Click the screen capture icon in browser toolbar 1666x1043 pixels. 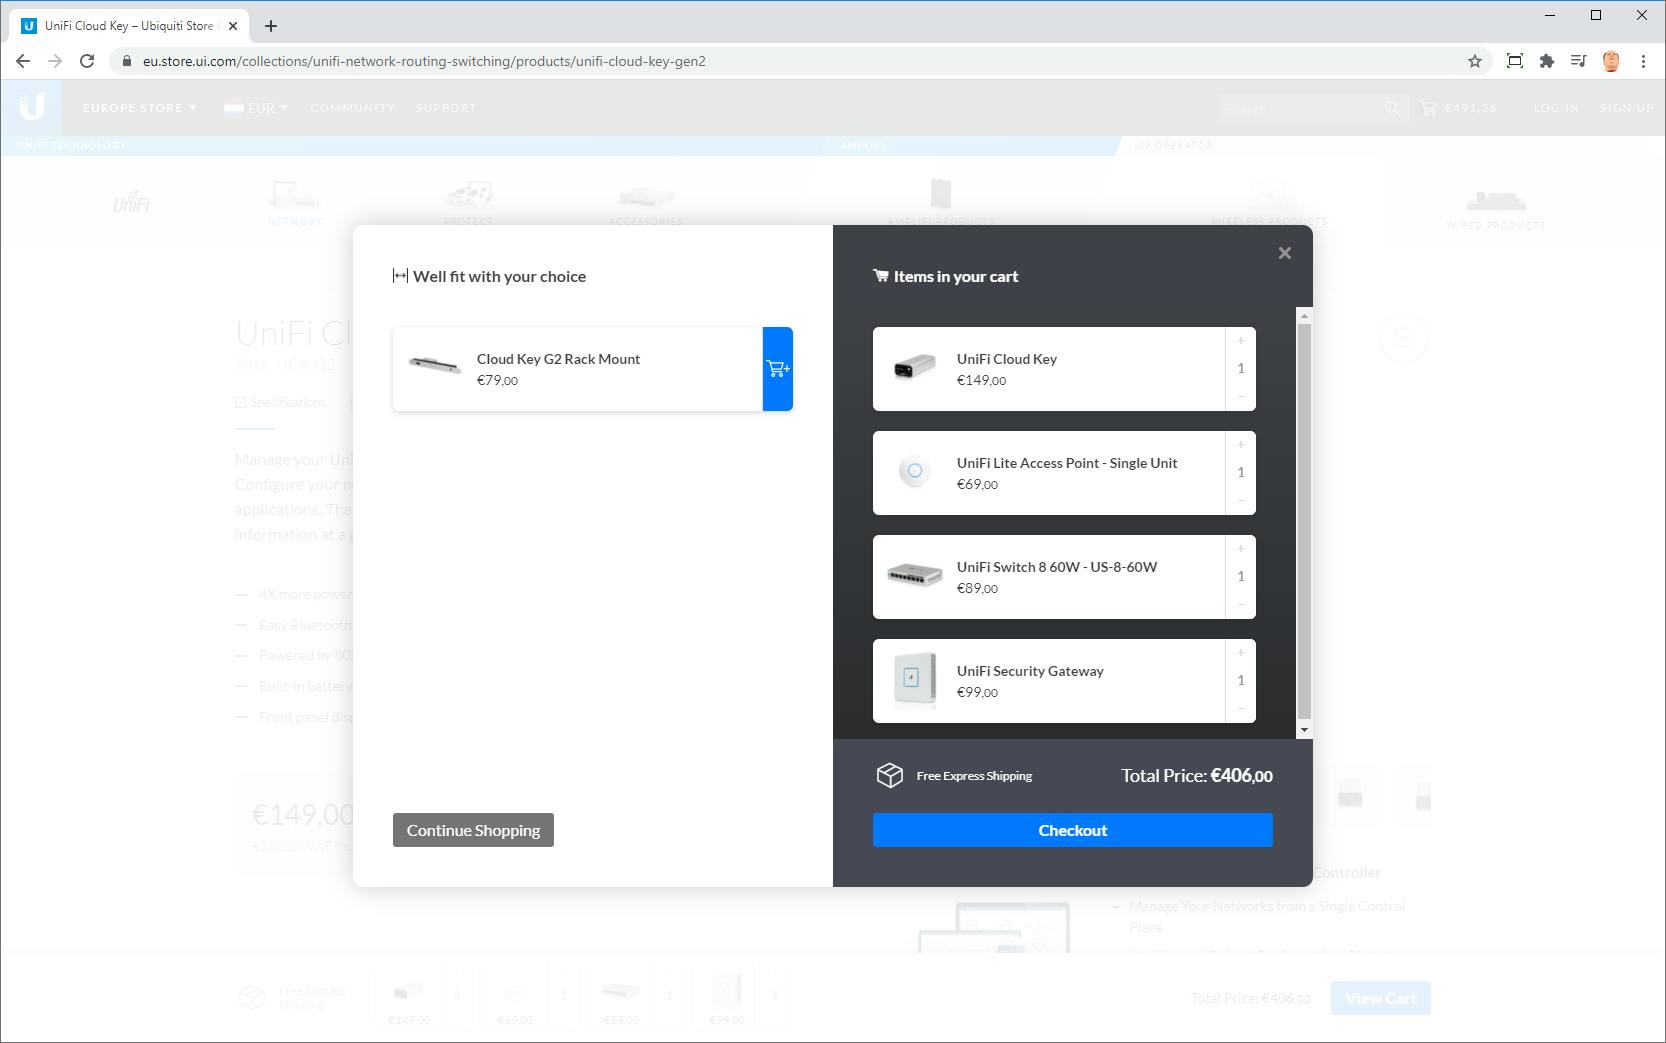pyautogui.click(x=1515, y=61)
